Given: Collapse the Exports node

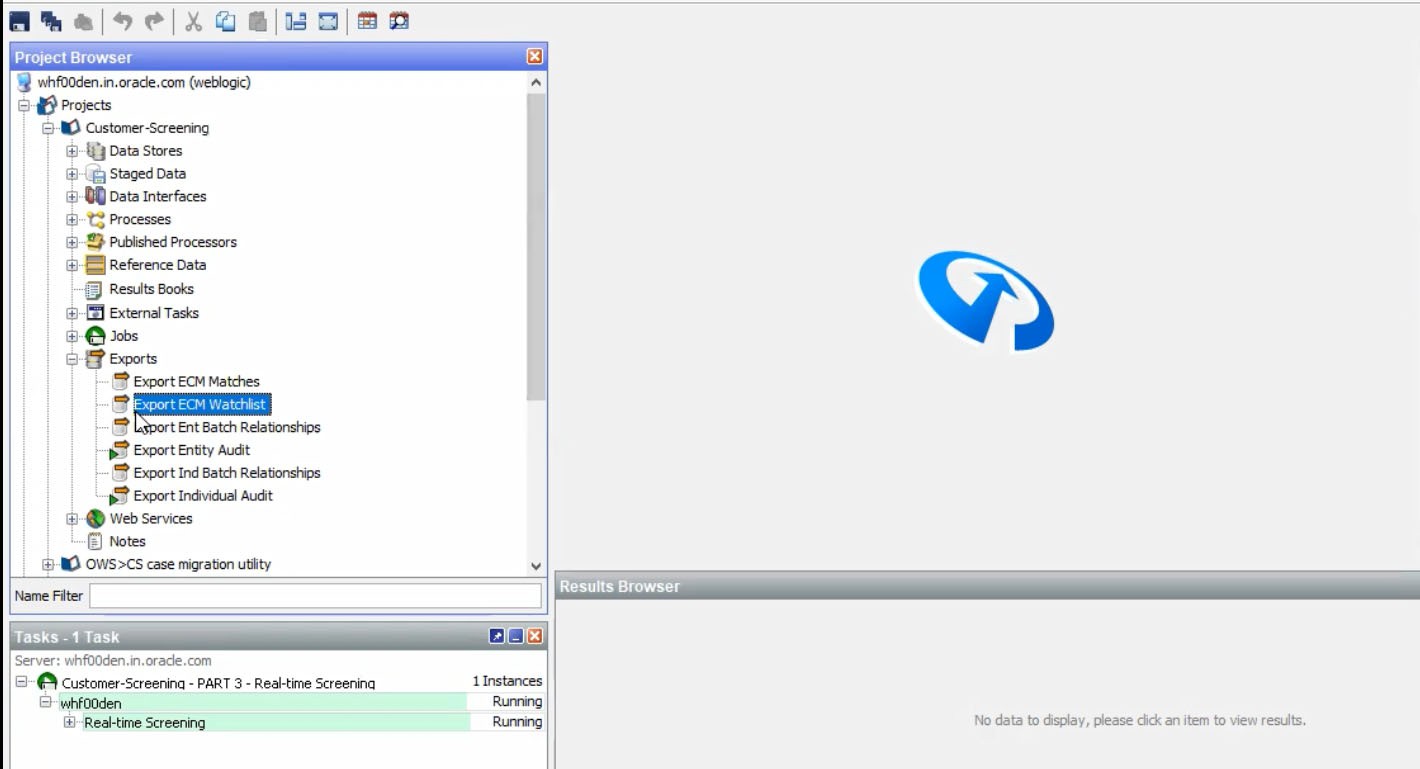Looking at the screenshot, I should (72, 359).
